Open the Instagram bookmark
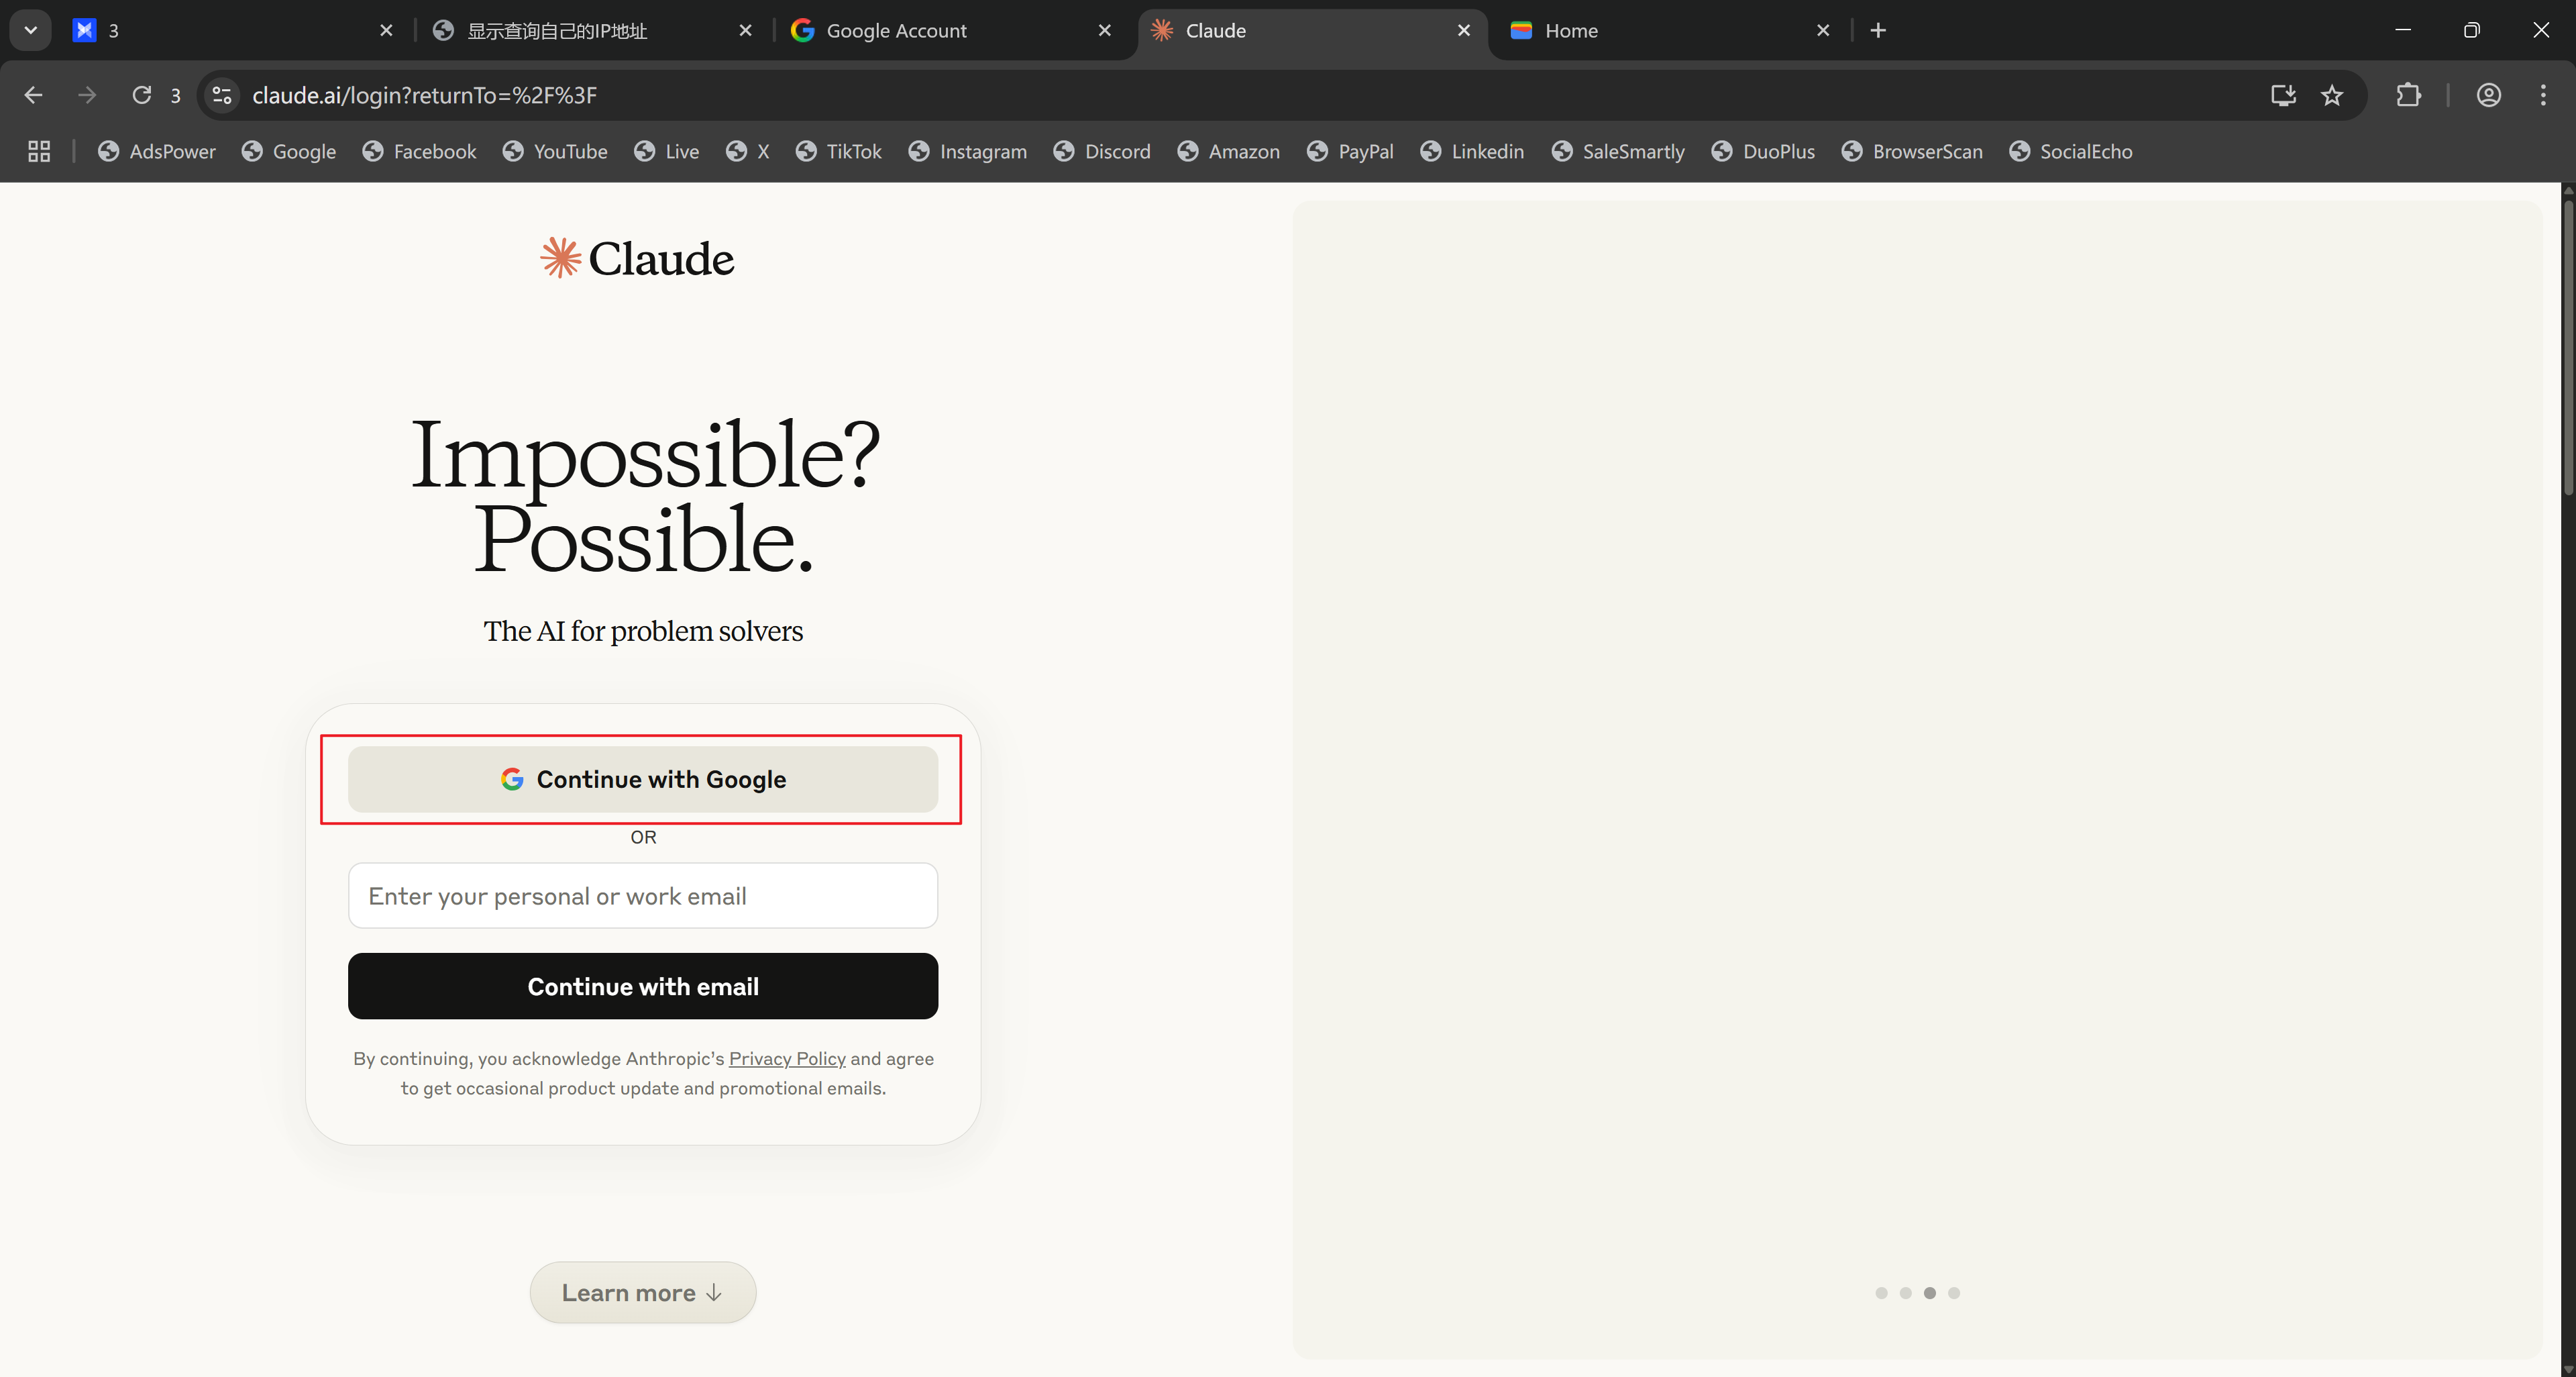 (967, 151)
